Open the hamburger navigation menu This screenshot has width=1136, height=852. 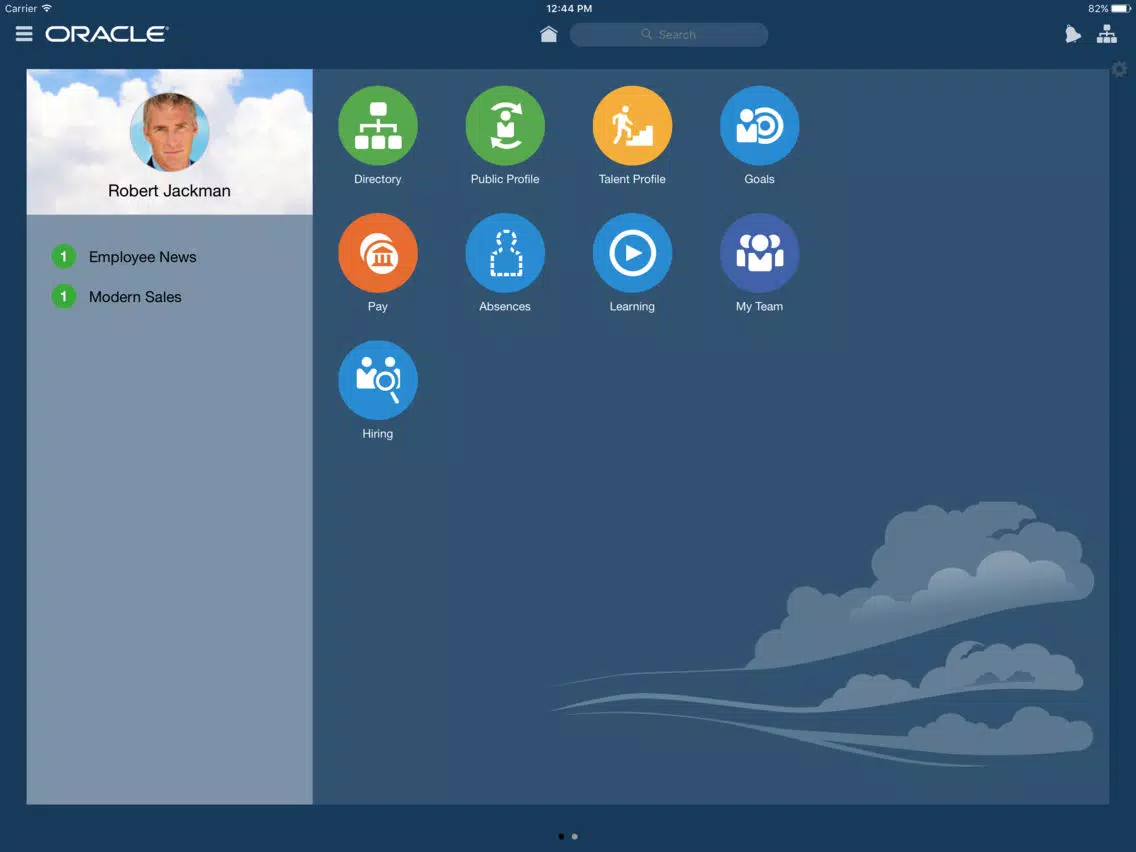pyautogui.click(x=23, y=33)
